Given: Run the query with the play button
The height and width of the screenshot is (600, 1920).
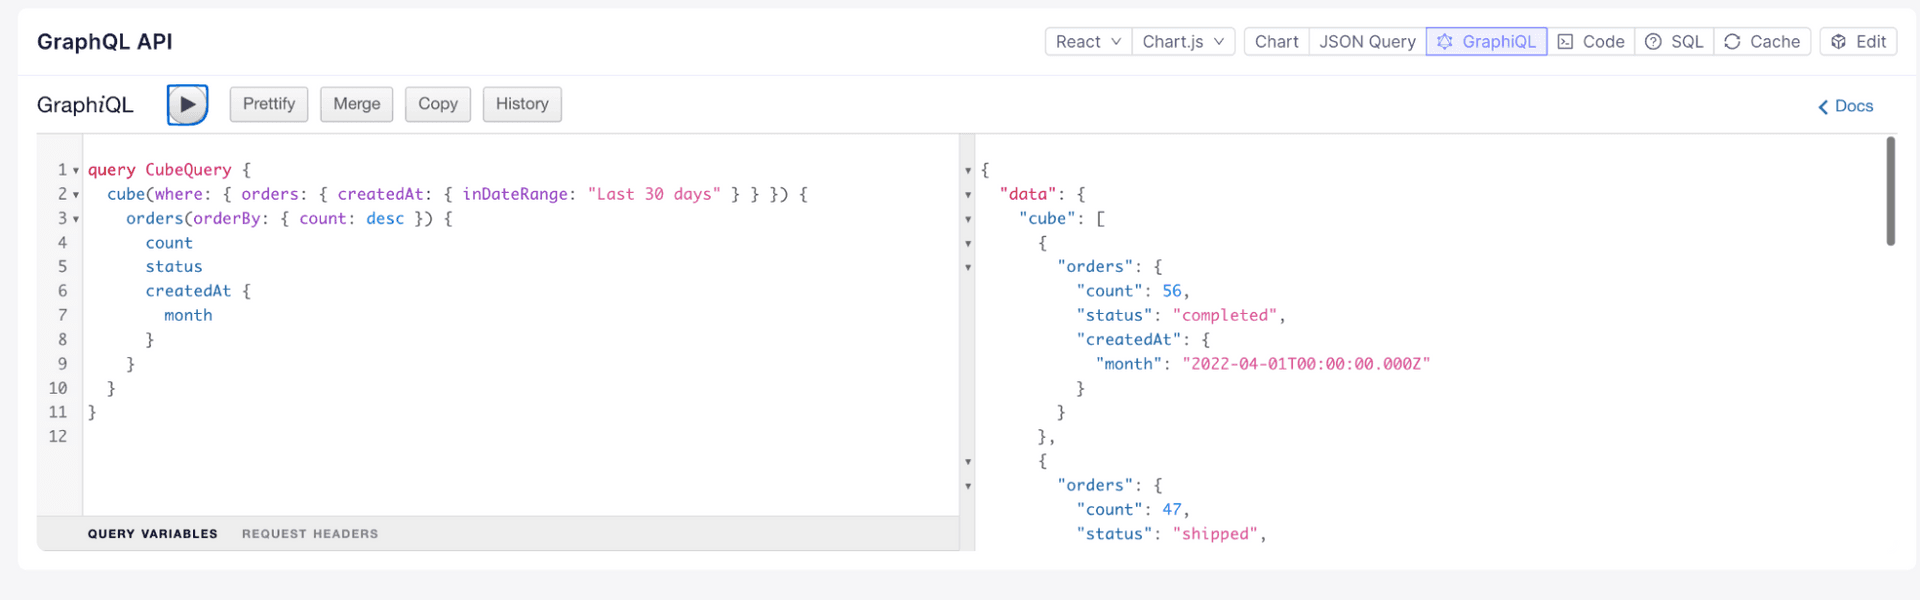Looking at the screenshot, I should pos(187,105).
